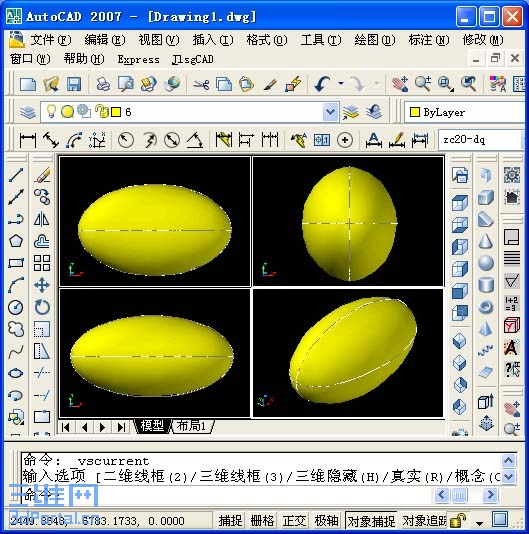Image resolution: width=529 pixels, height=534 pixels.
Task: Create a 3D Sphere solid
Action: click(x=486, y=263)
